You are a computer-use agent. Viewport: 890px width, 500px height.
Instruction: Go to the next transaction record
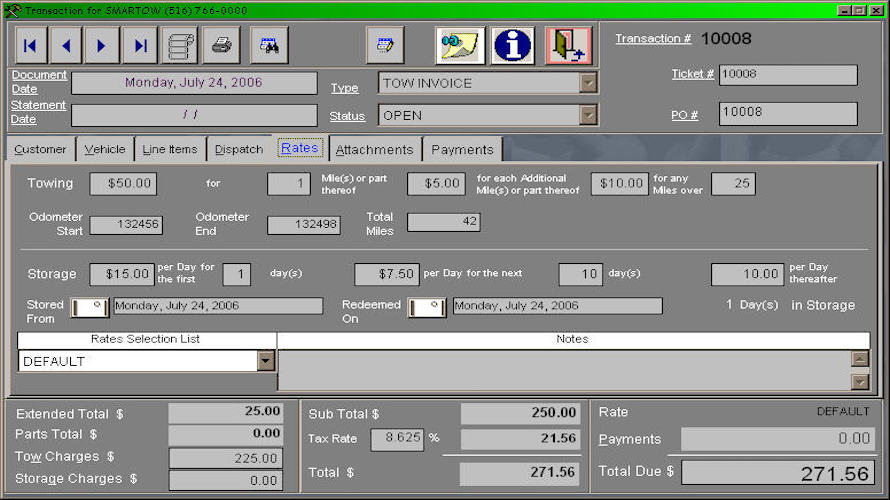(102, 45)
